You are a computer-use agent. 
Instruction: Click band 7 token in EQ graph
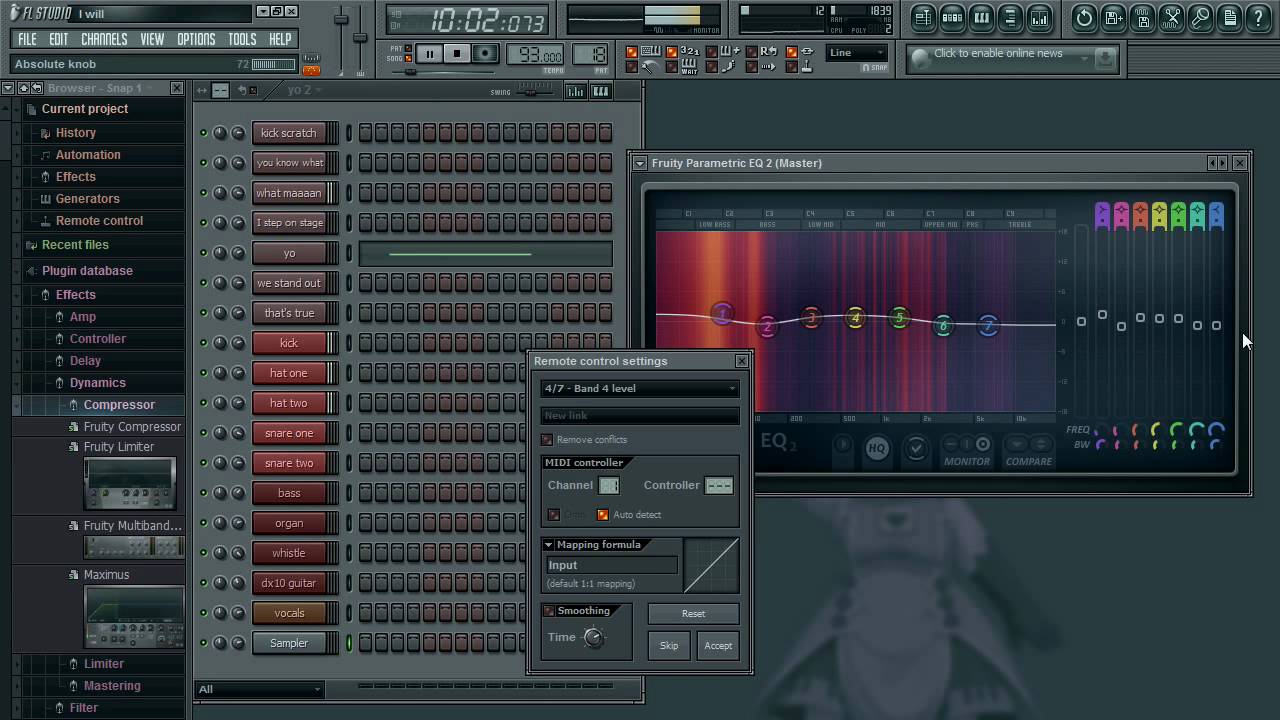coord(988,326)
